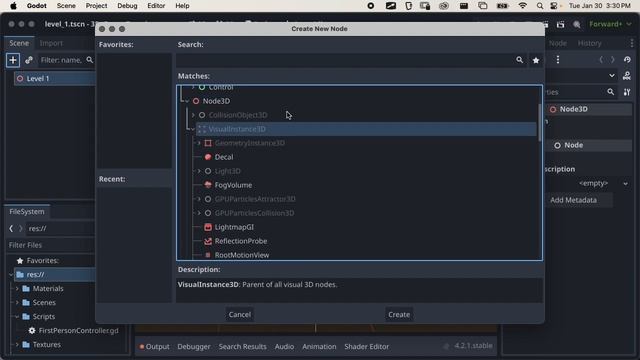Open Search Results bottom panel
Screen dimensions: 640x360
[x=242, y=347]
